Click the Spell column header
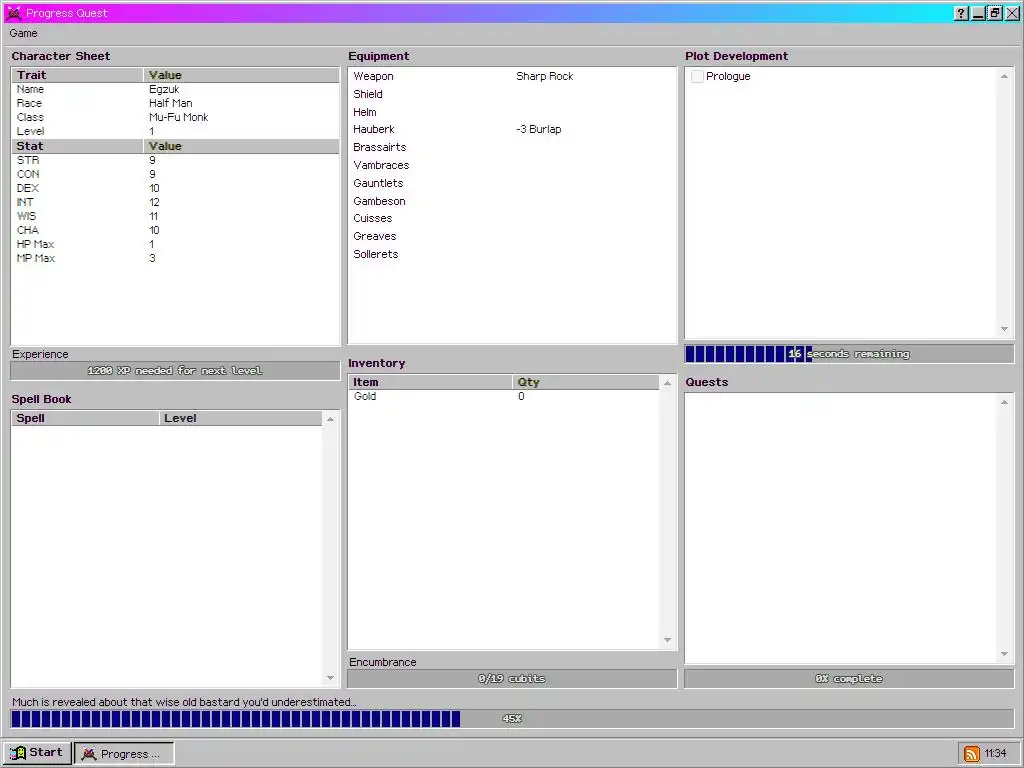This screenshot has width=1024, height=768. [86, 418]
